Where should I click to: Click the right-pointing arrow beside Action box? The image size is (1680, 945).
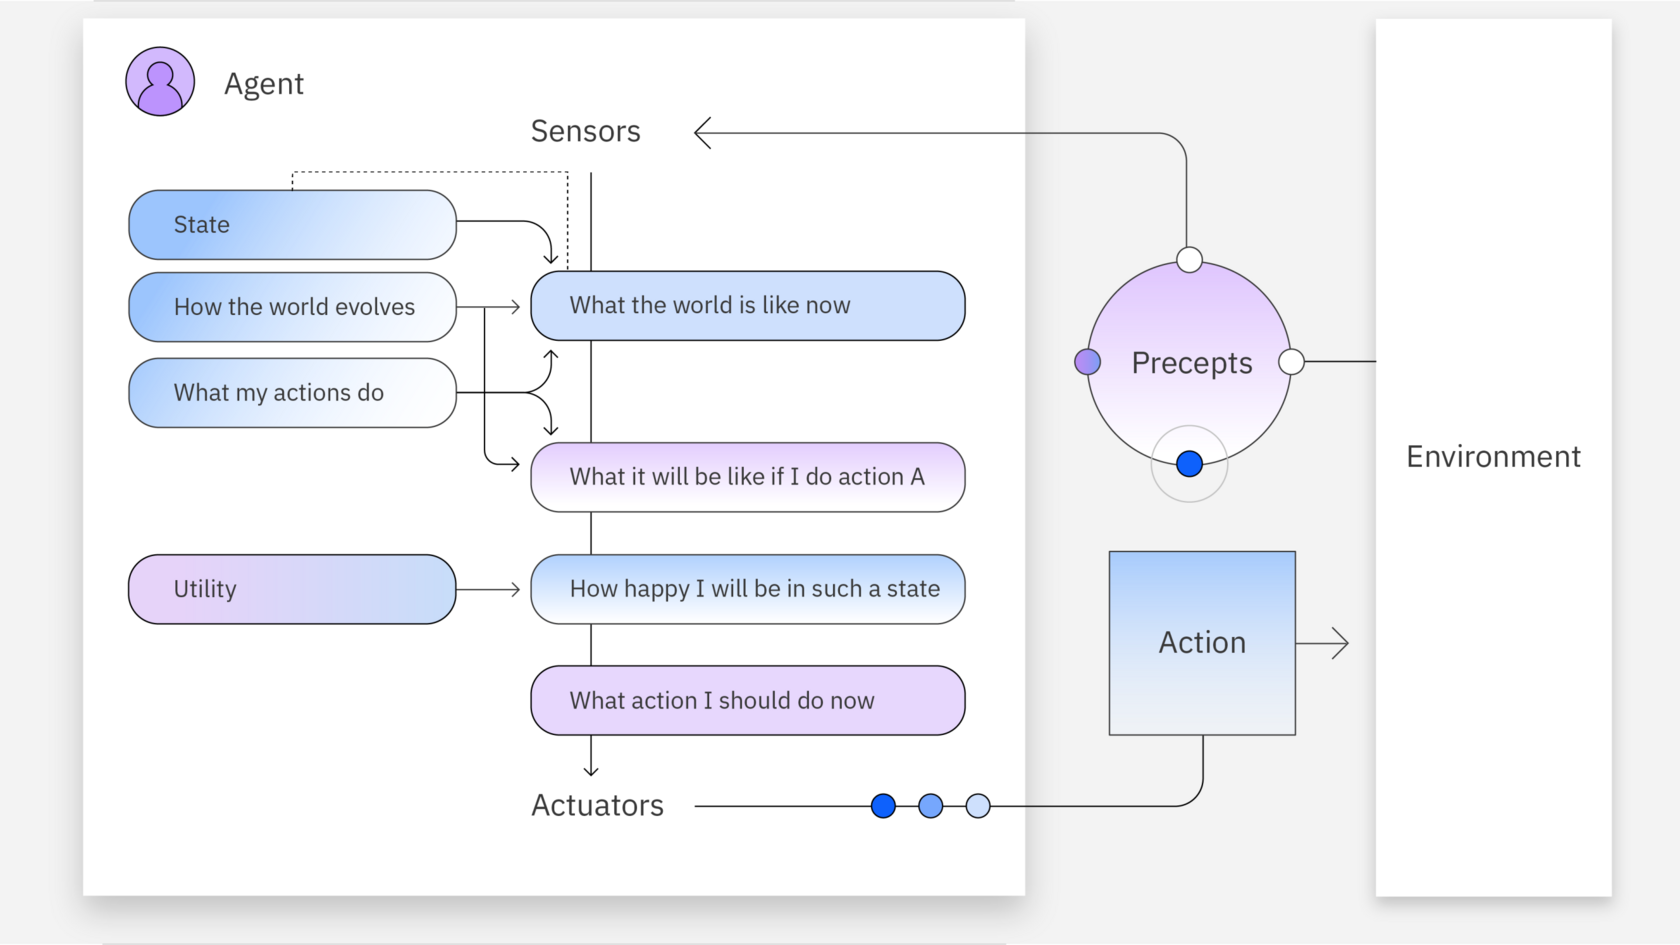(1337, 643)
